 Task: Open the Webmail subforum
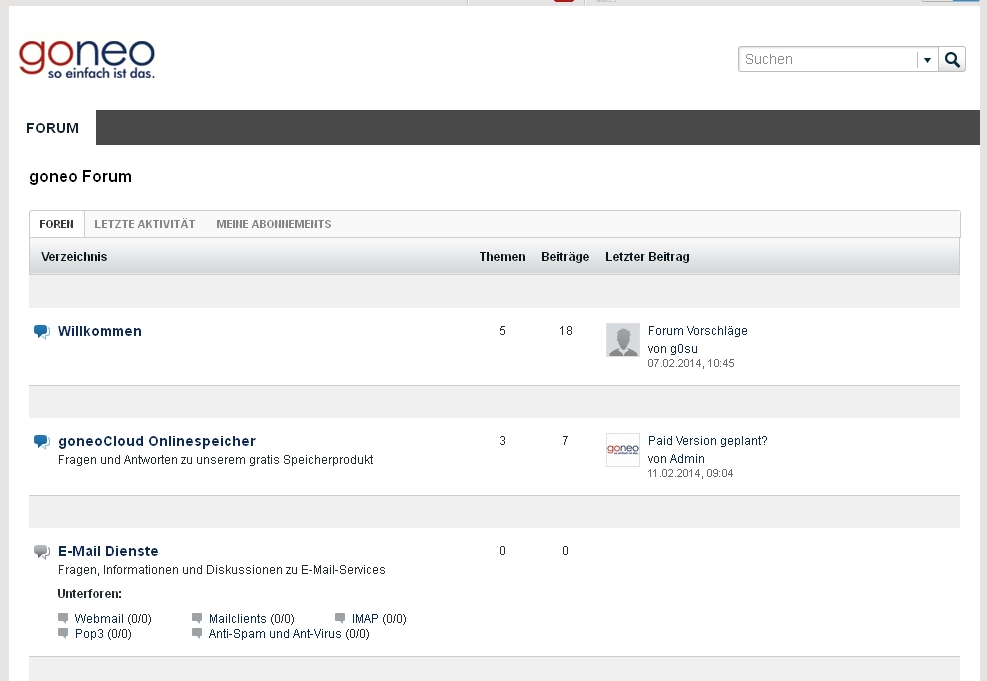click(99, 619)
